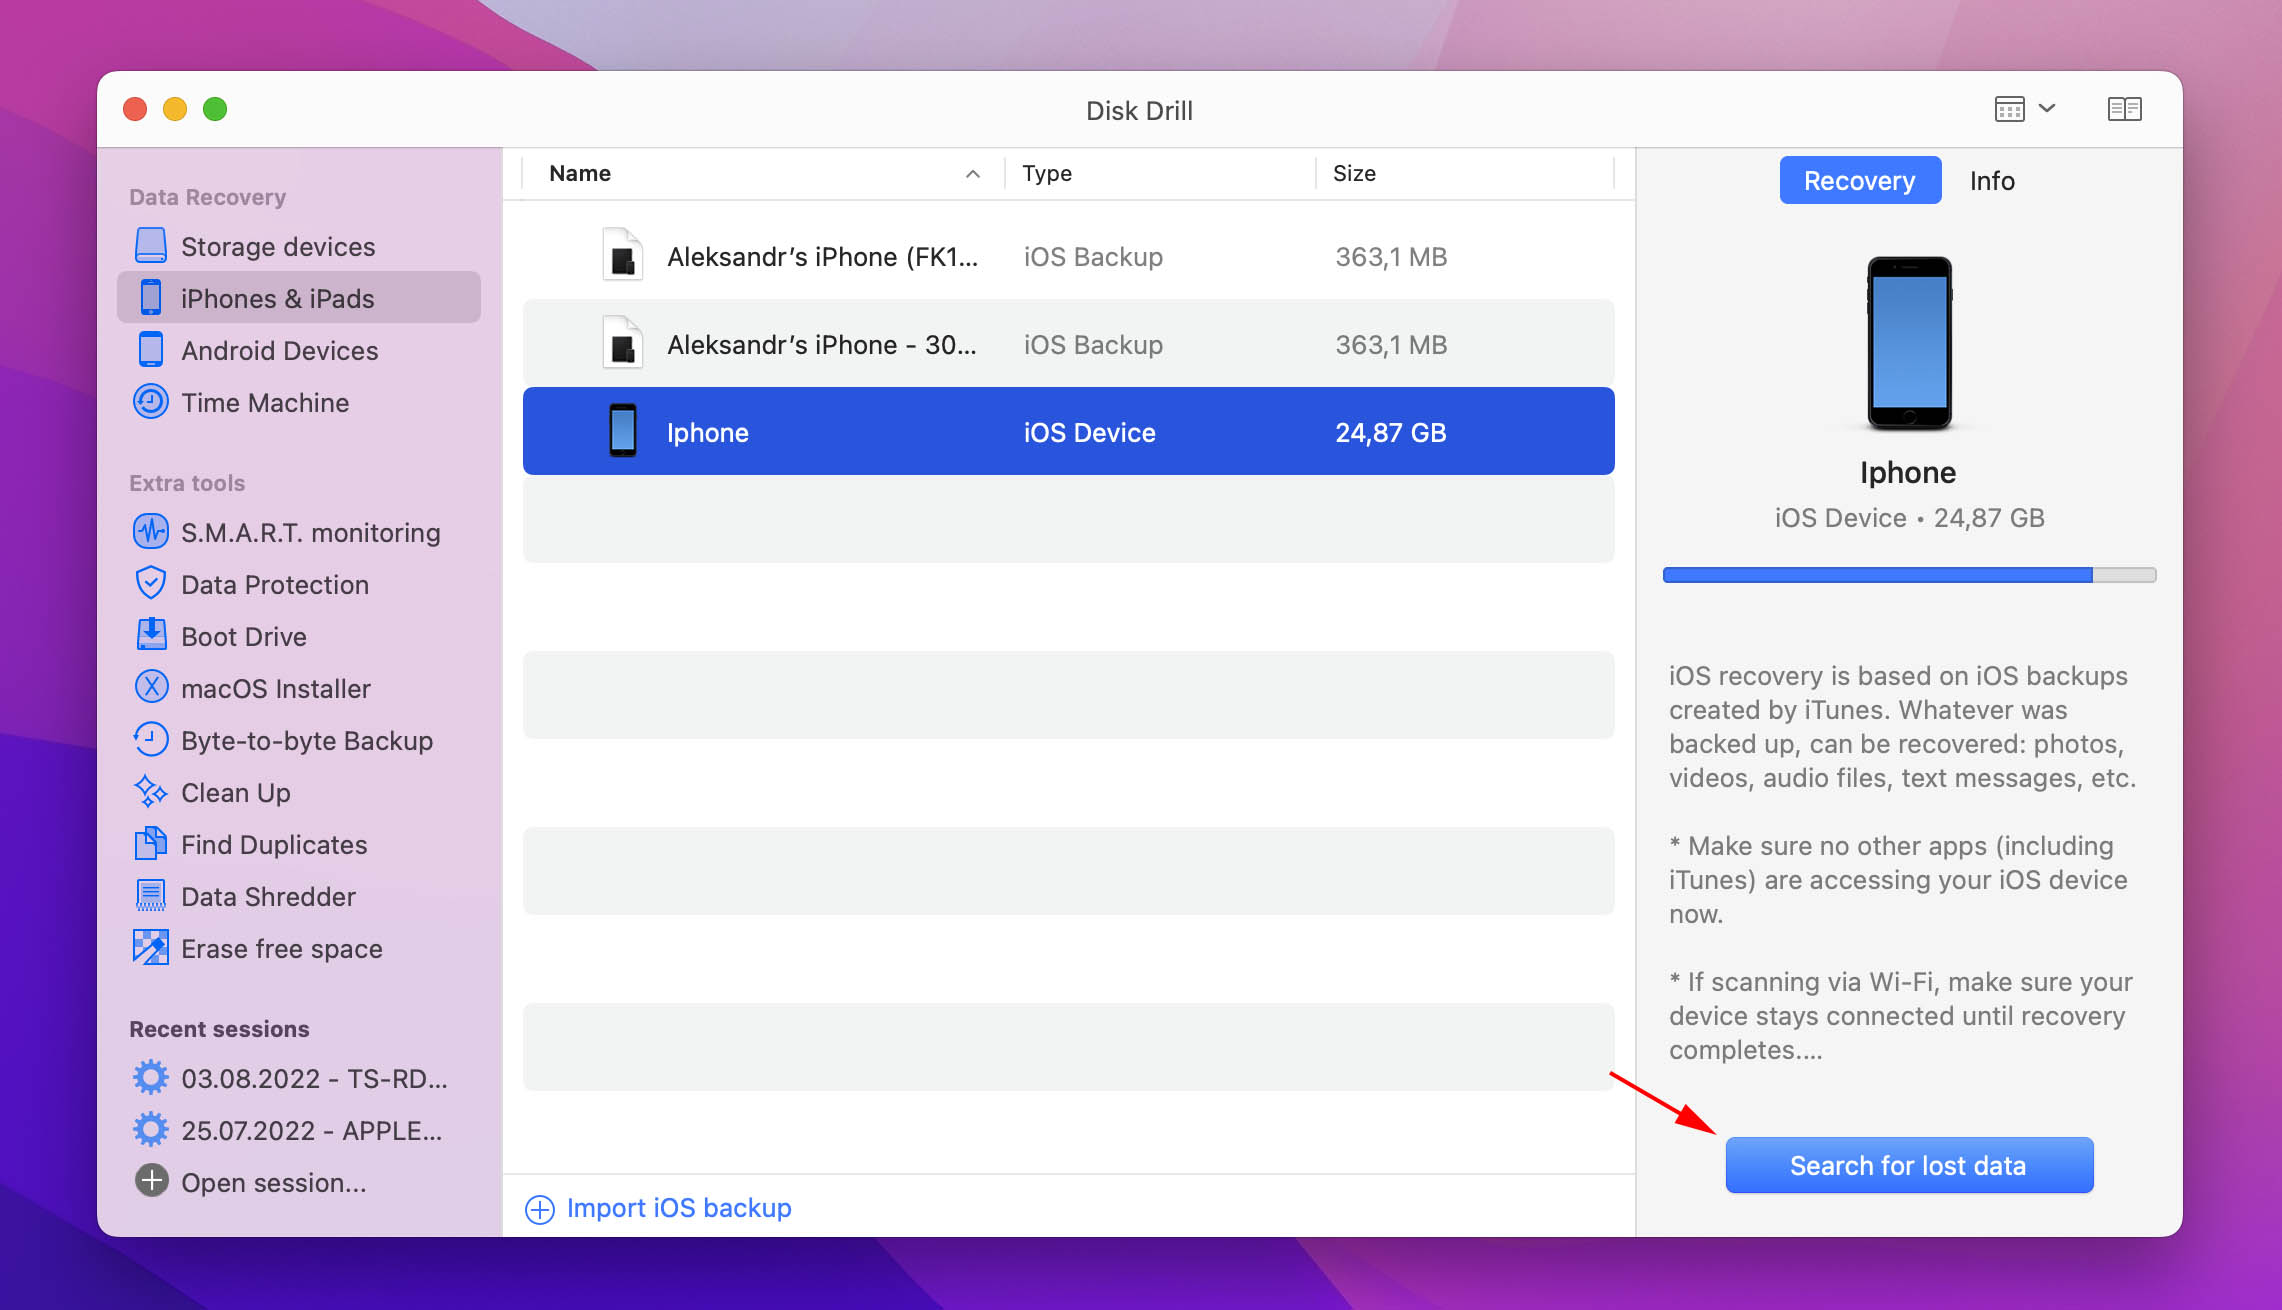Click the Byte-to-byte Backup icon
2282x1310 pixels.
pos(151,740)
